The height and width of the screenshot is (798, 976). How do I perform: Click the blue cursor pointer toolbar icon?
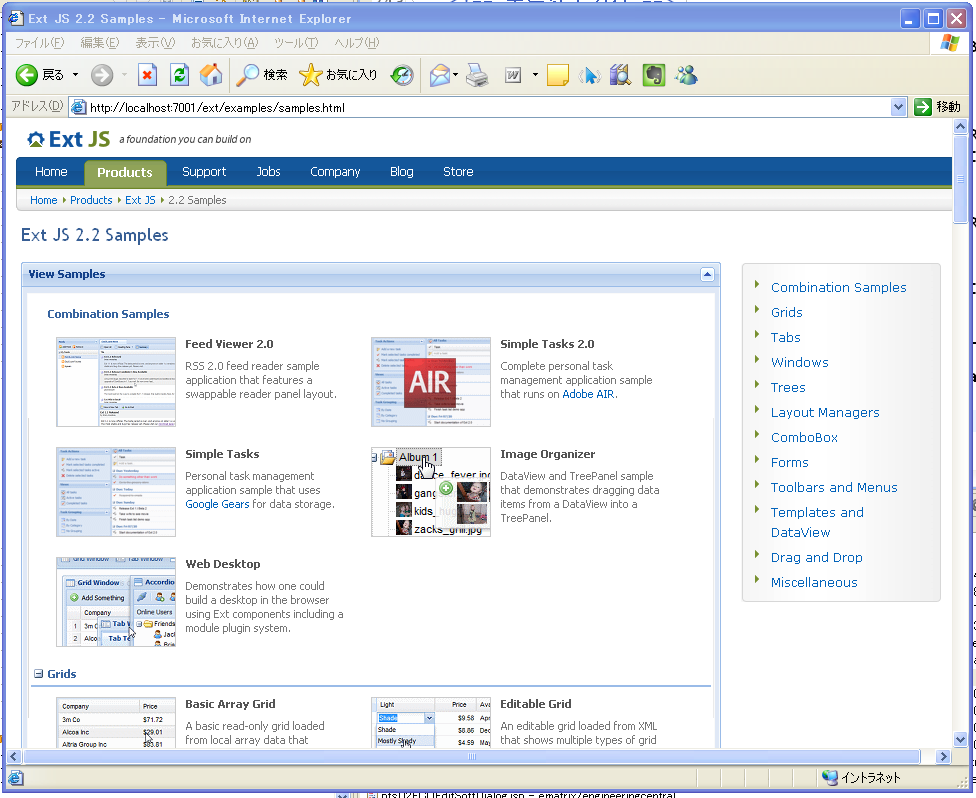click(x=589, y=75)
